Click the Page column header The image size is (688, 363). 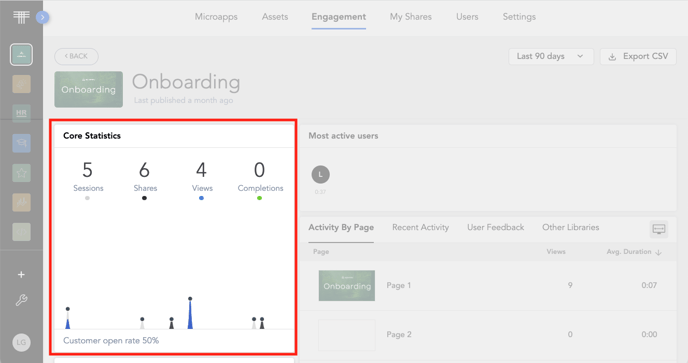321,252
